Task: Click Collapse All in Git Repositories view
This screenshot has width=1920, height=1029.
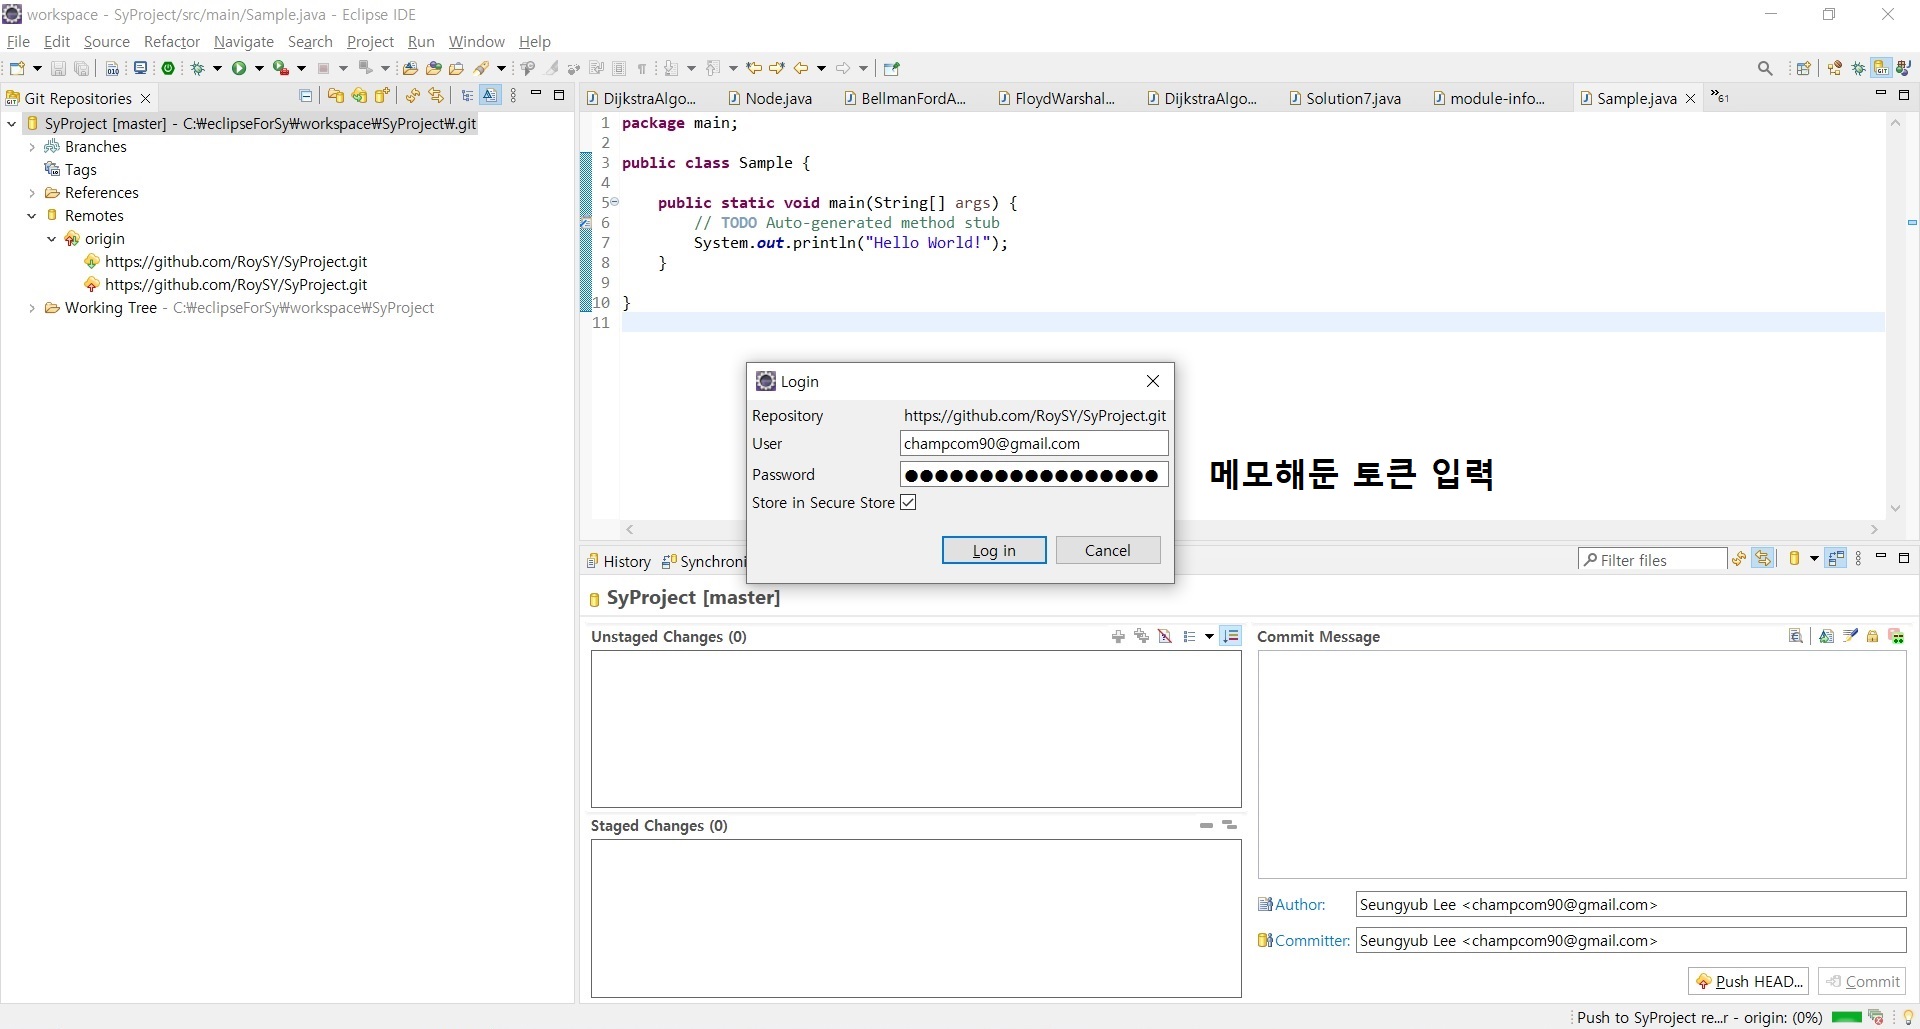Action: [306, 96]
